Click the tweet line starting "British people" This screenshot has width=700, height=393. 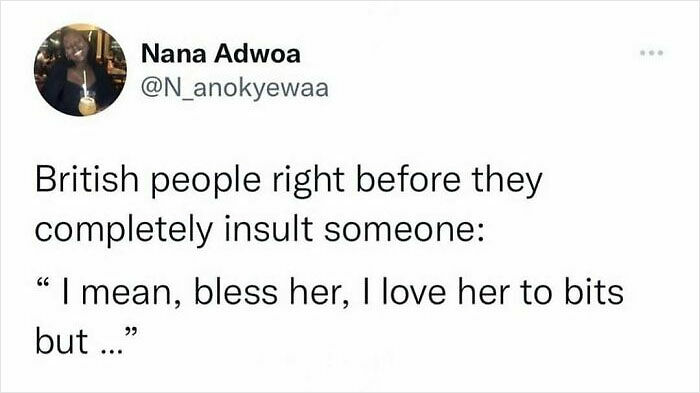(x=289, y=180)
